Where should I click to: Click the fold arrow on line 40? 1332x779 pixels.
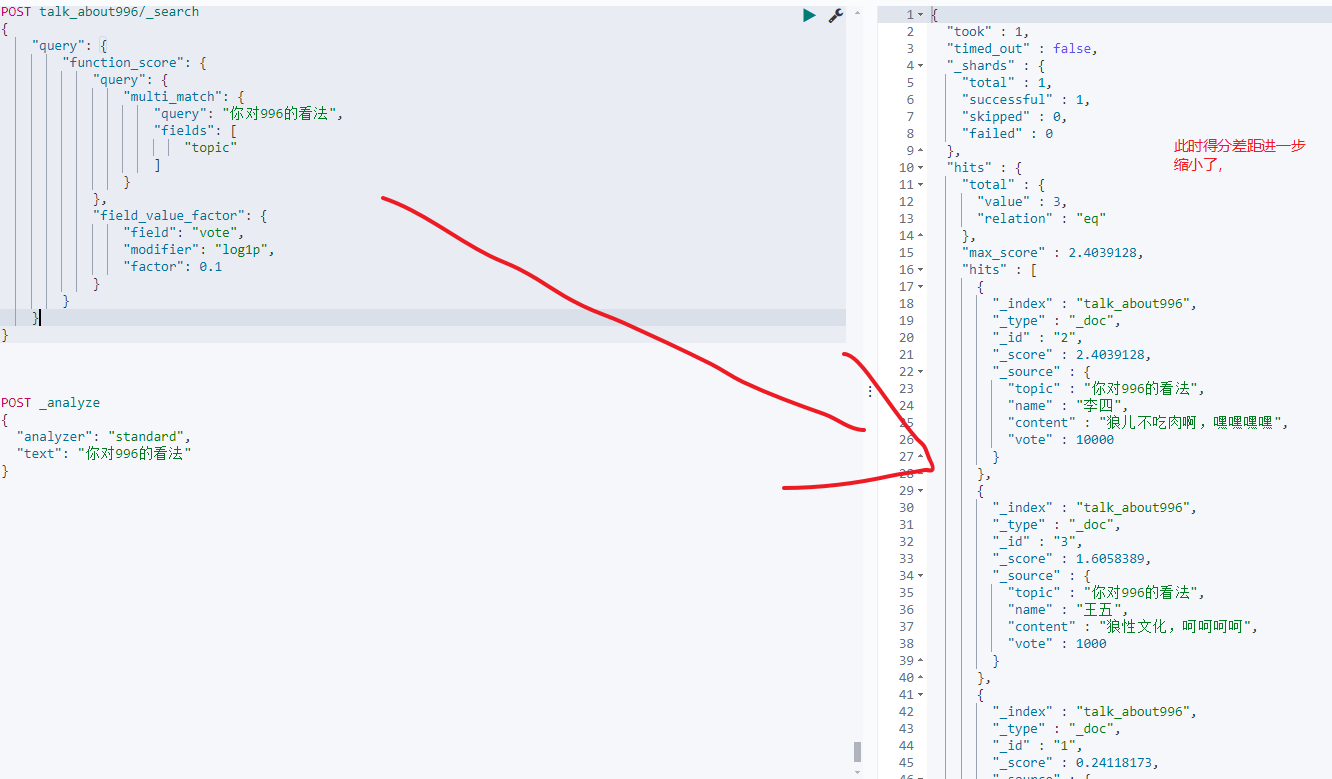(921, 678)
